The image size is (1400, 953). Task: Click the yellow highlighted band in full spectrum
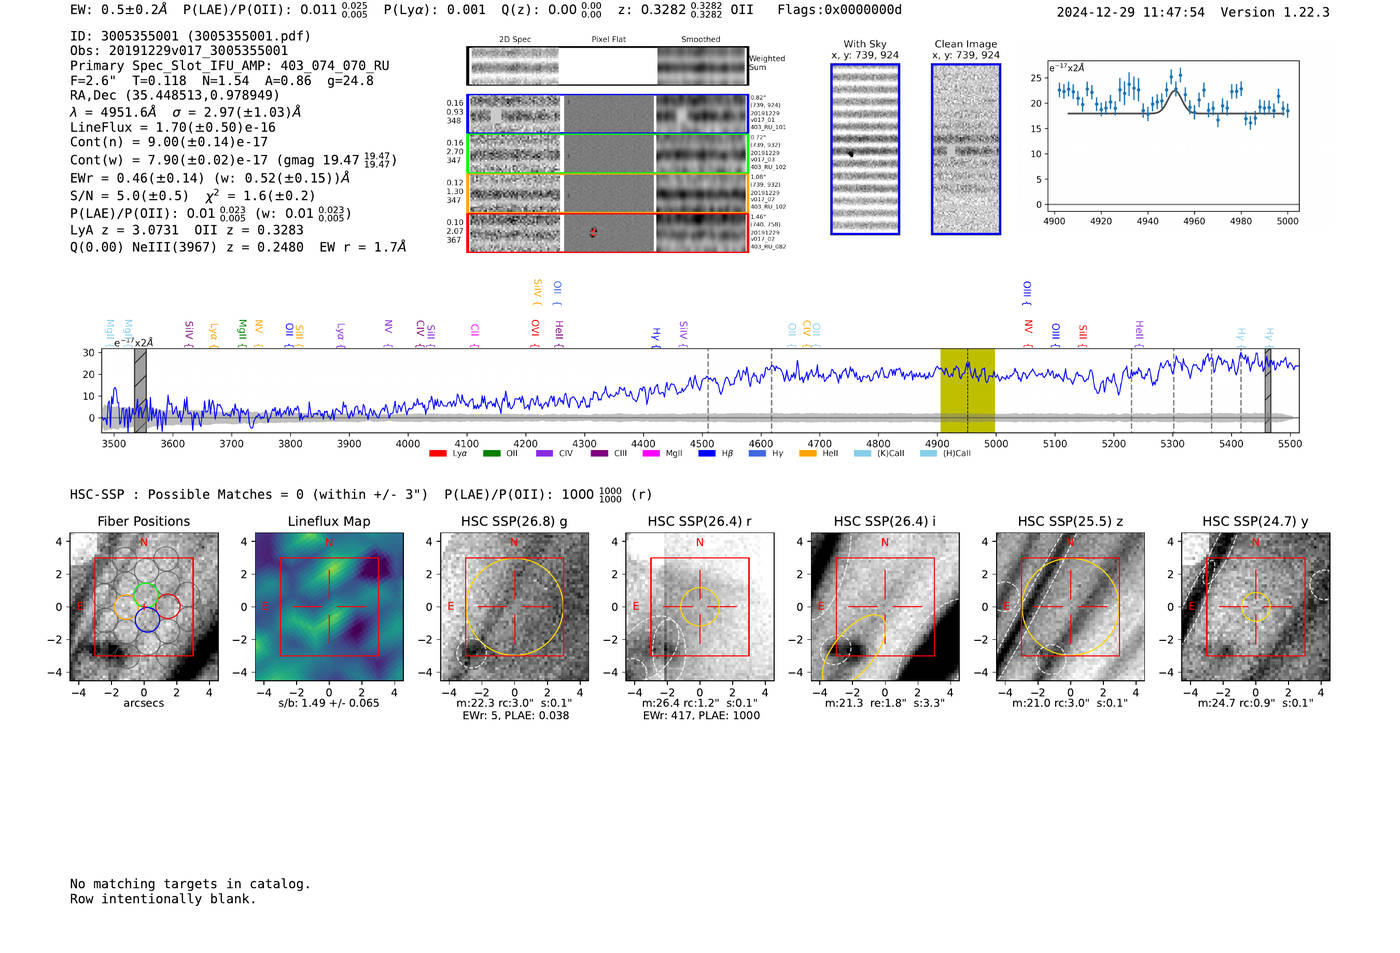coord(967,390)
